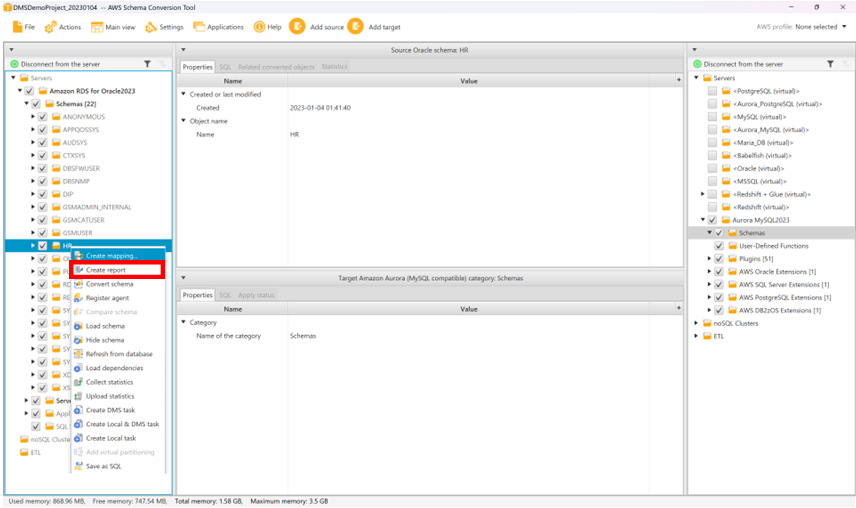The width and height of the screenshot is (856, 508).
Task: Open the Statistics tab
Action: [334, 67]
